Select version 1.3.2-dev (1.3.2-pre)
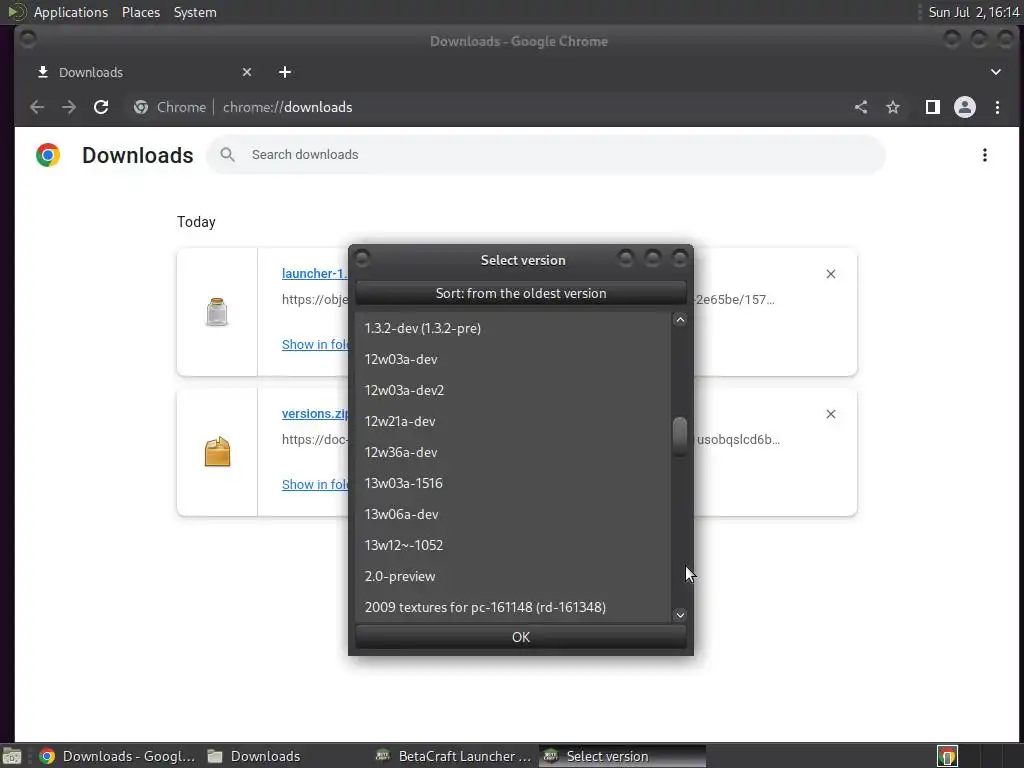The height and width of the screenshot is (768, 1024). click(513, 328)
